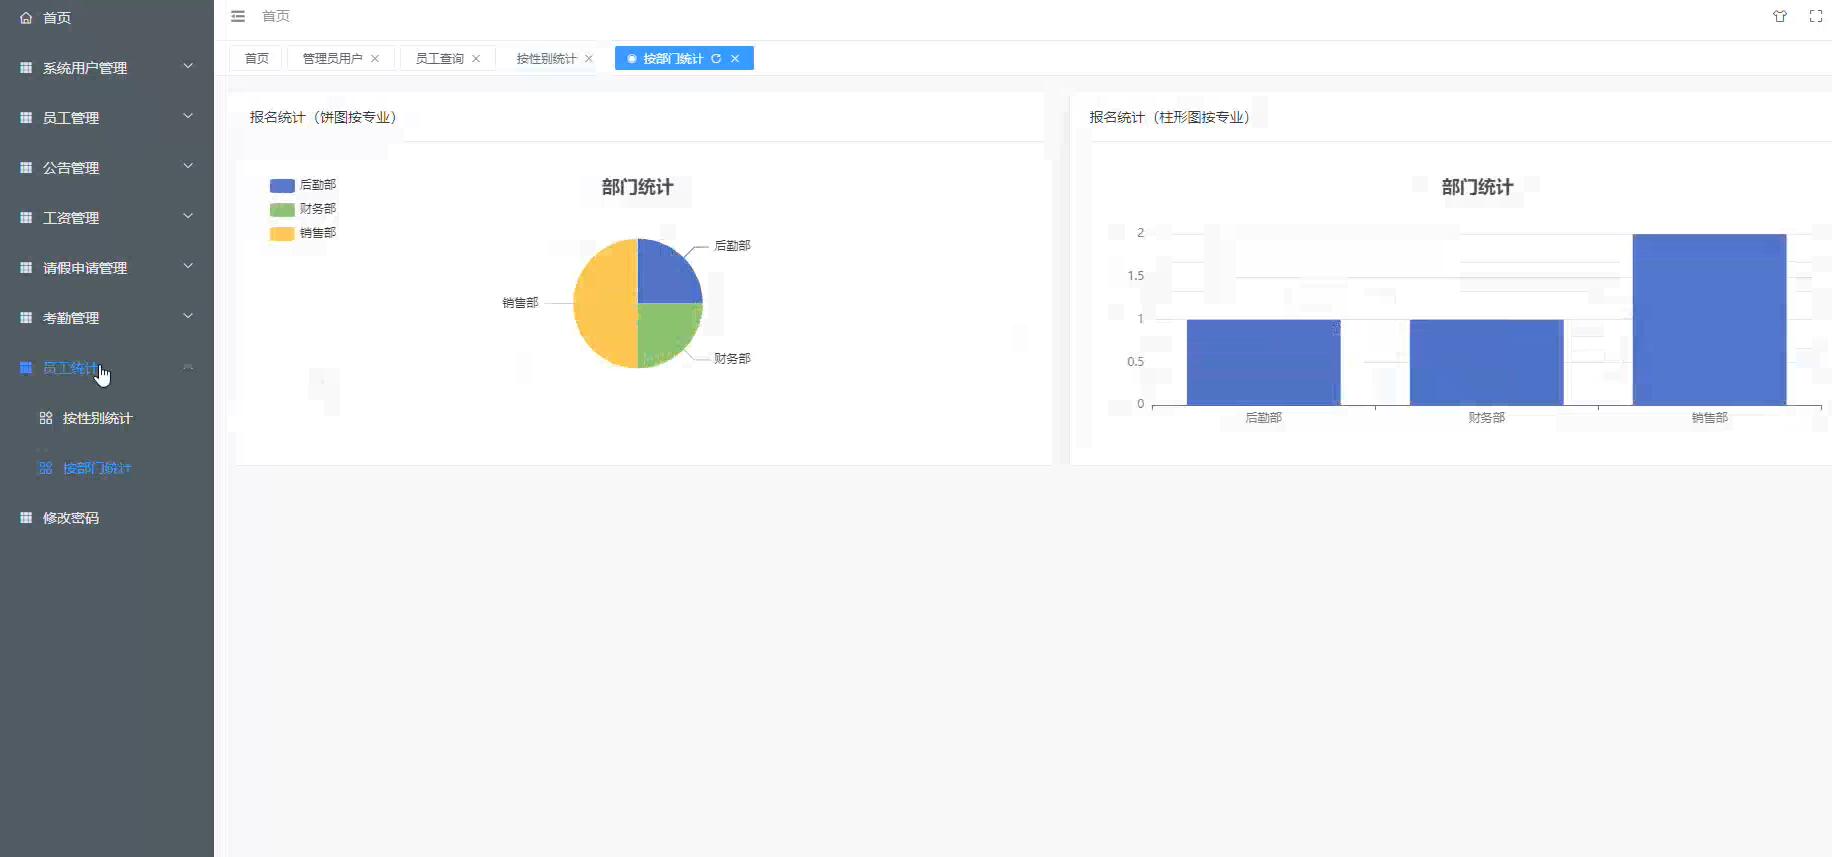This screenshot has height=857, width=1832.
Task: Click the 财务部 bar in bar chart
Action: pos(1486,362)
